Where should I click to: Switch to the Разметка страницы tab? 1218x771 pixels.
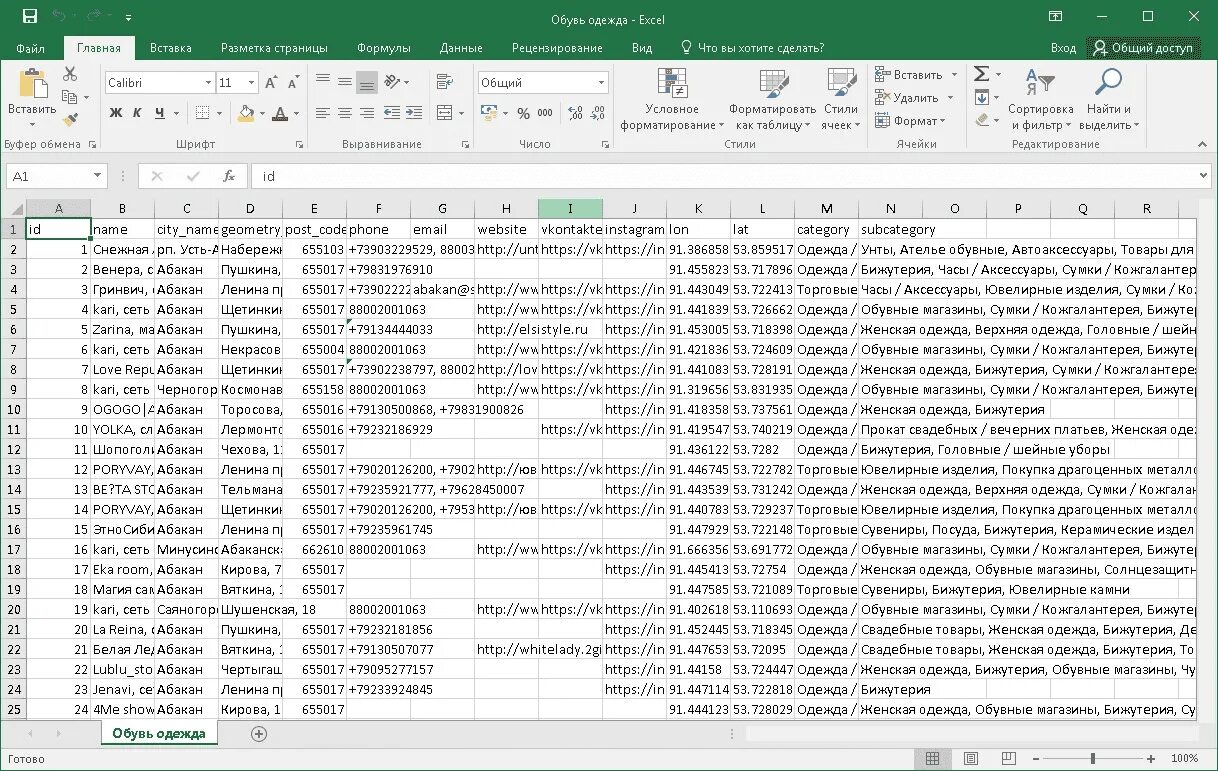point(274,48)
